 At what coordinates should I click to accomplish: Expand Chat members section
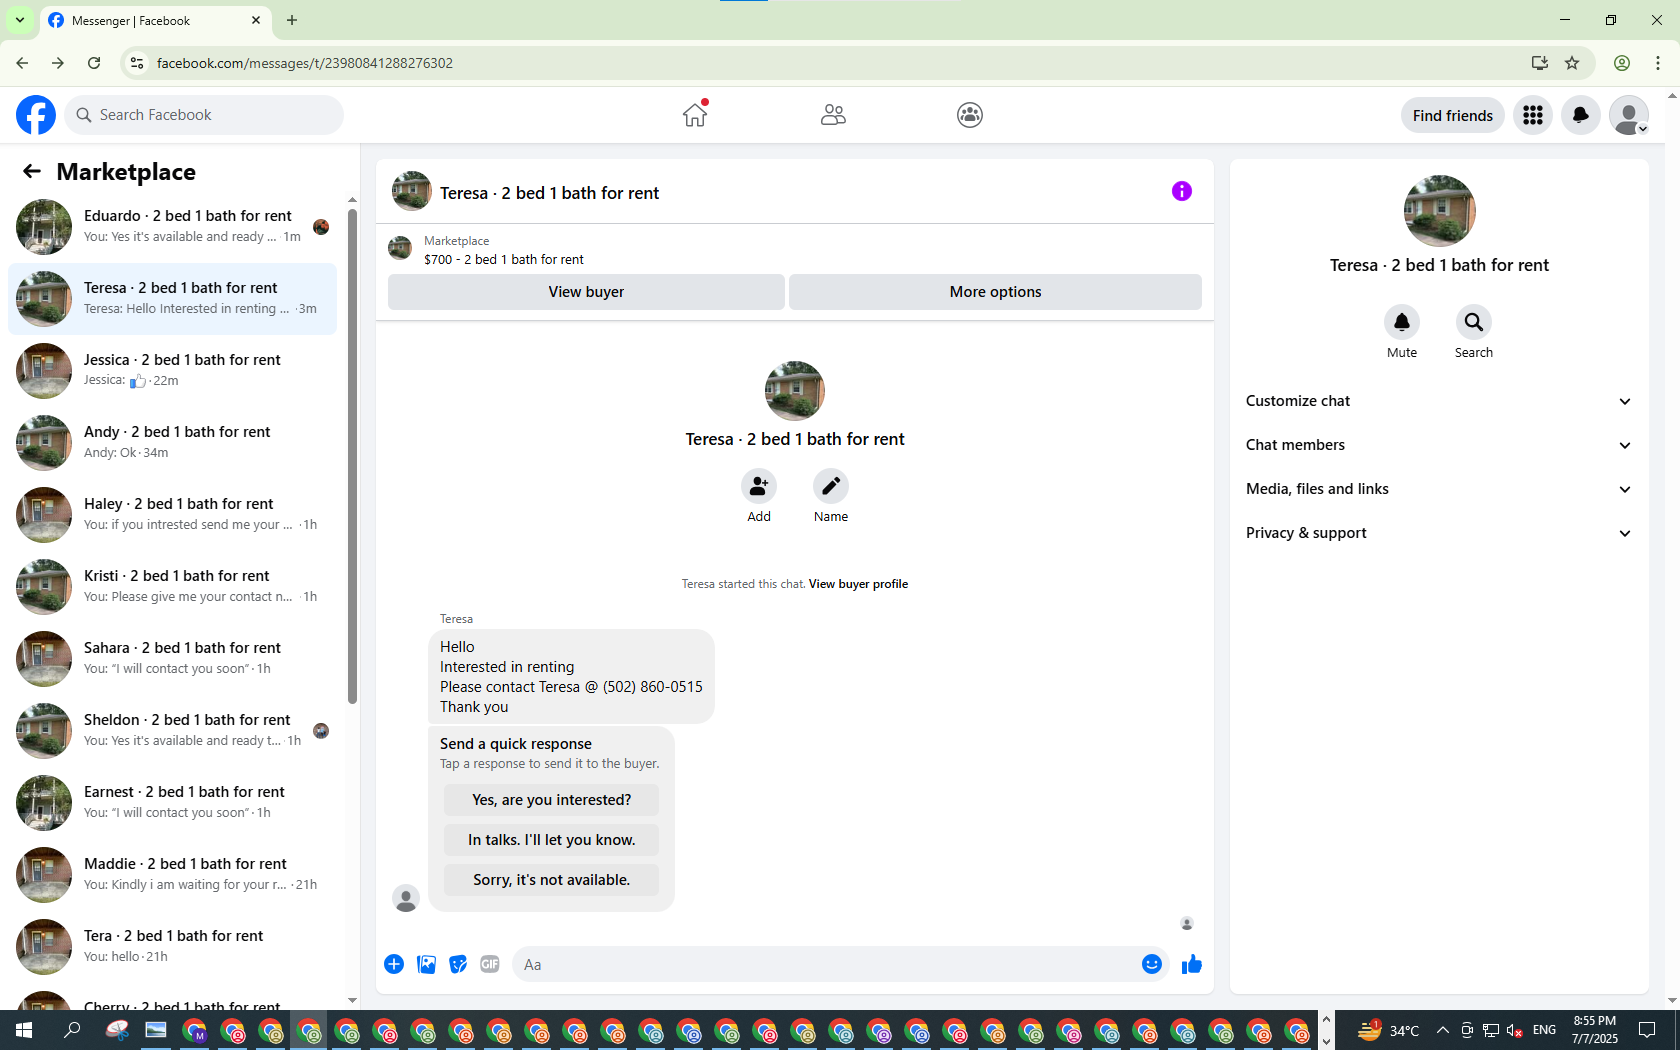(1439, 445)
